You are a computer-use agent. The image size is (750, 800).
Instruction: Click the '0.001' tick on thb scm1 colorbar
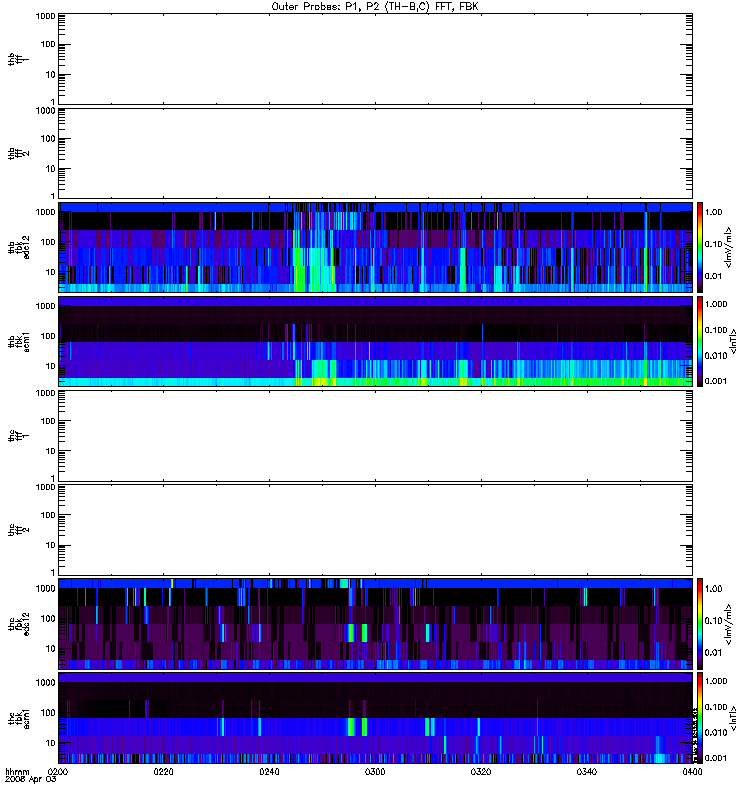pos(716,381)
